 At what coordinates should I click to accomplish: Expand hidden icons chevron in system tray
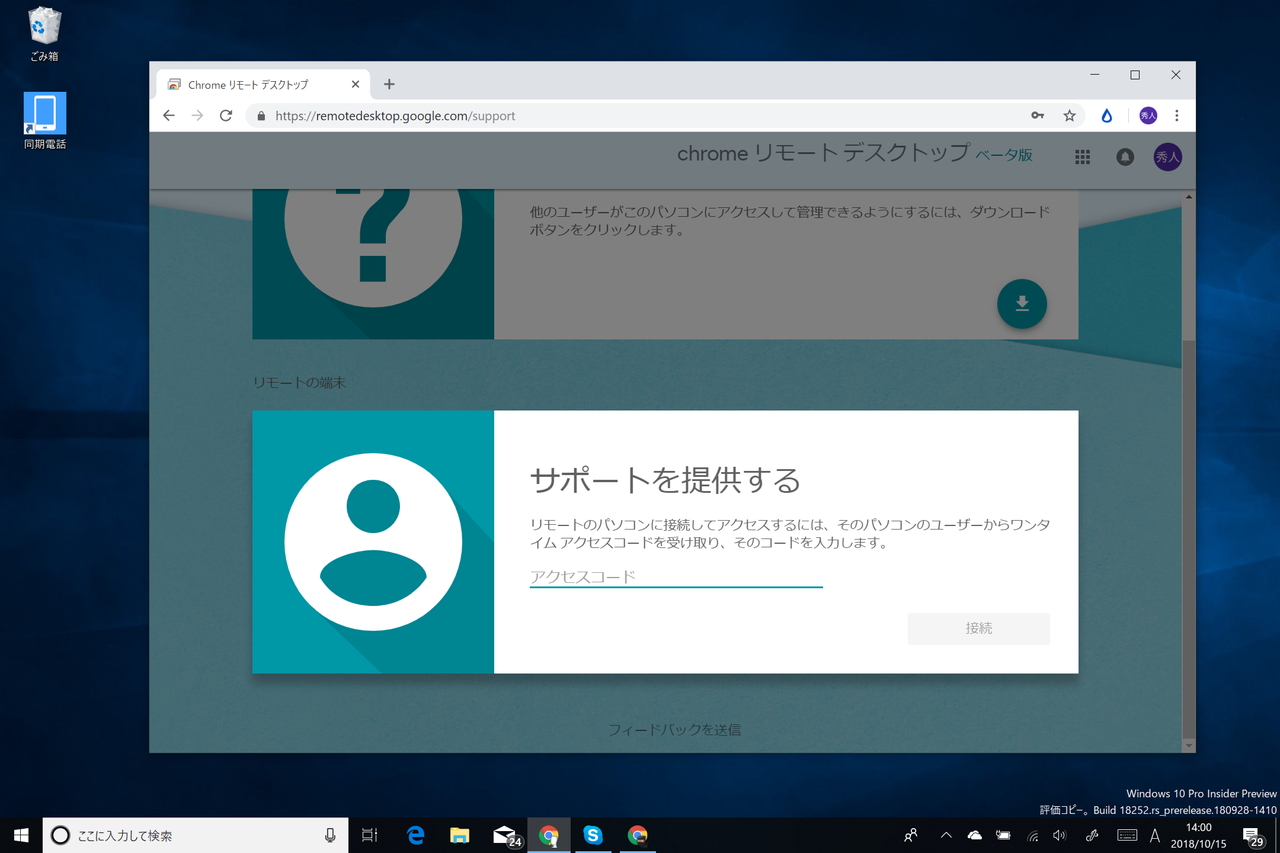pos(945,835)
